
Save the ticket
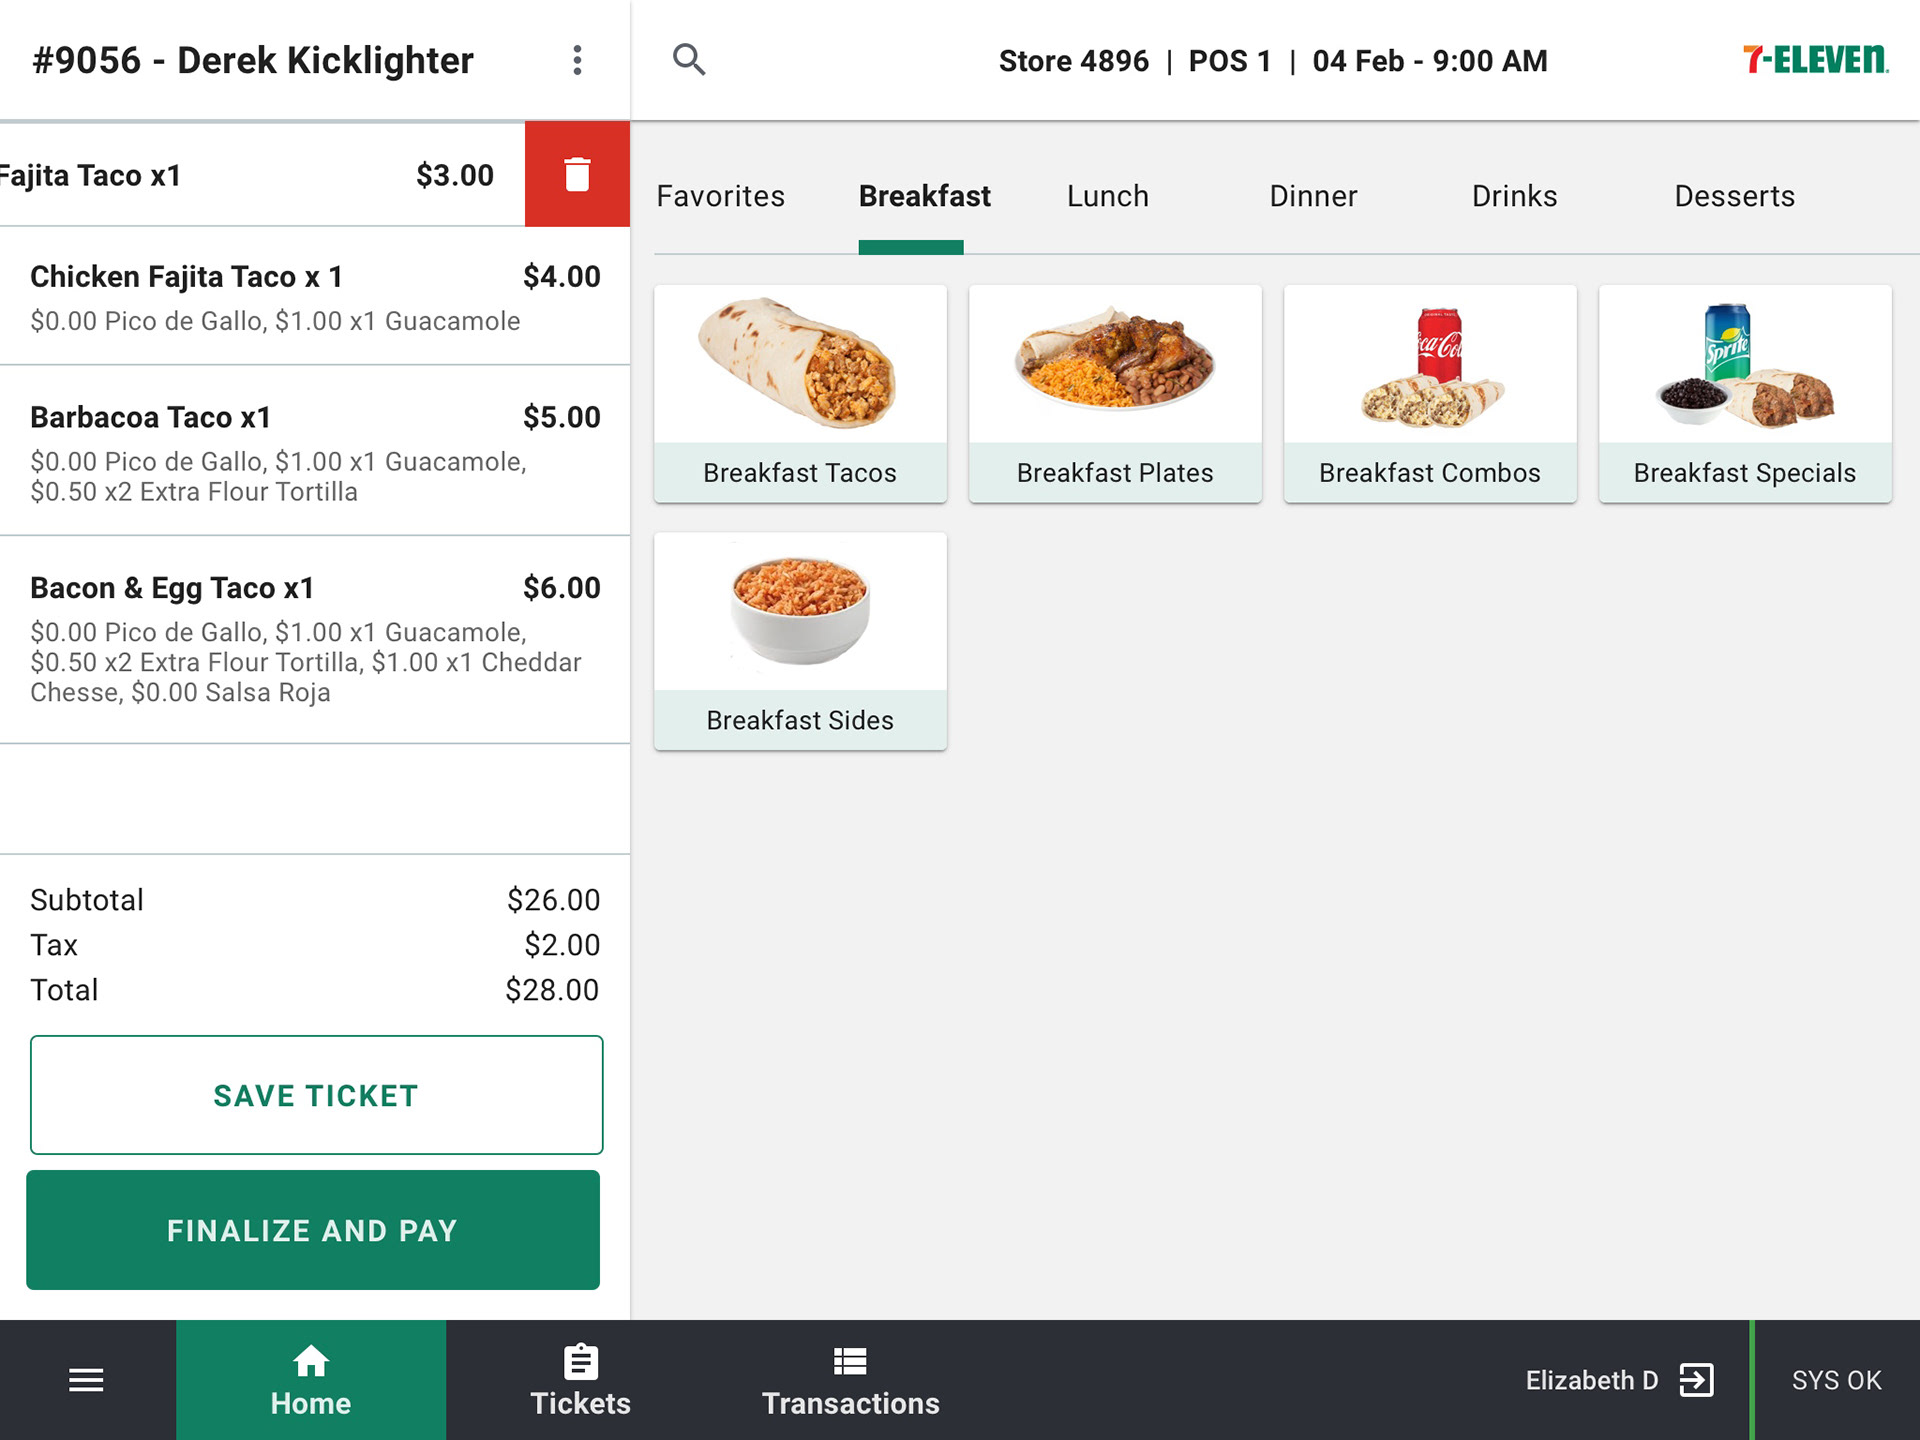click(316, 1095)
